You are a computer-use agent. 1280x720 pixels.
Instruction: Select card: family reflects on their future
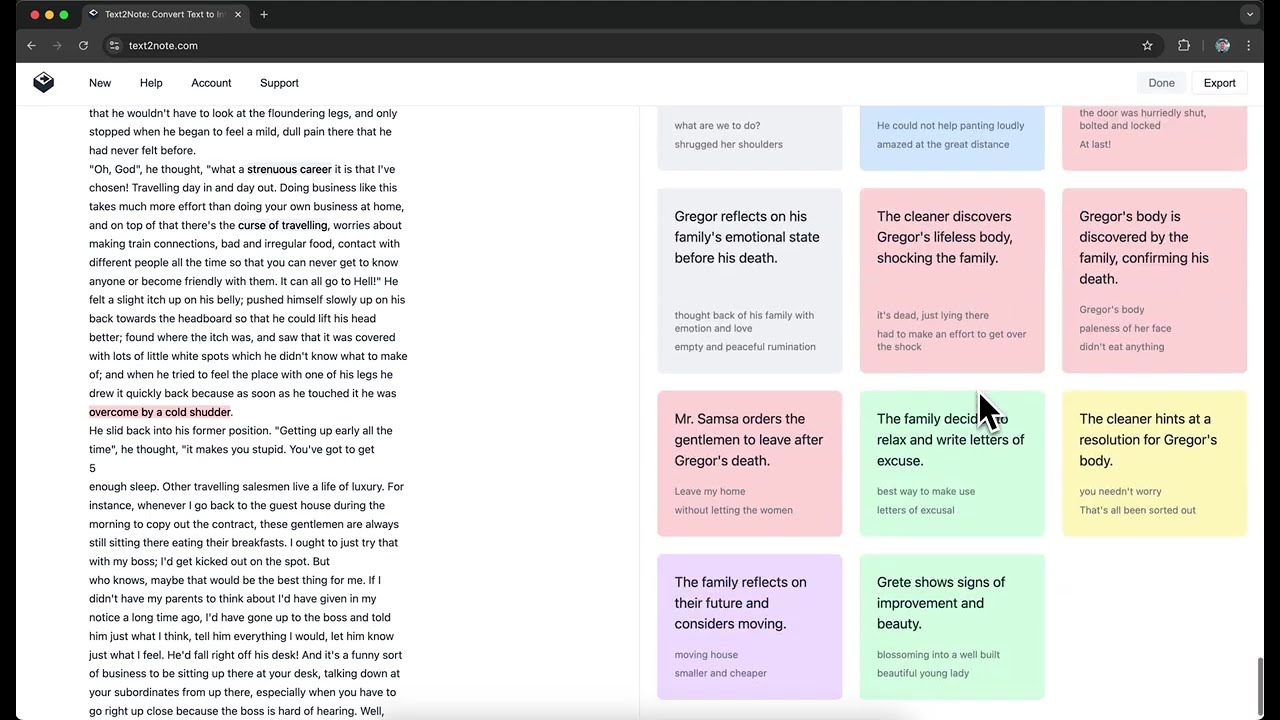coord(750,627)
